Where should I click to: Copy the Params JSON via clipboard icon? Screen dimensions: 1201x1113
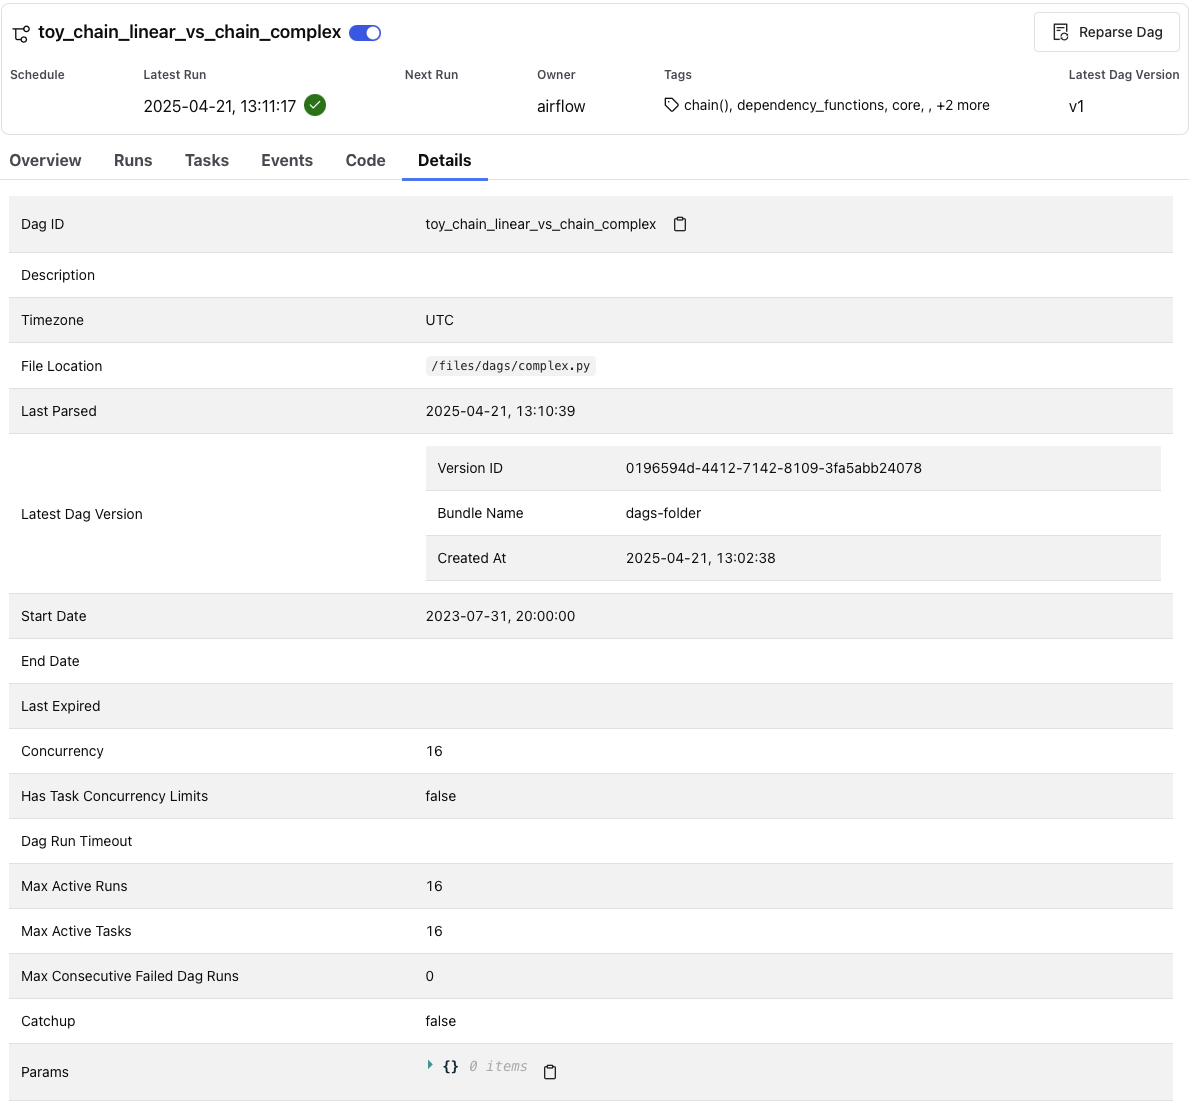point(550,1072)
